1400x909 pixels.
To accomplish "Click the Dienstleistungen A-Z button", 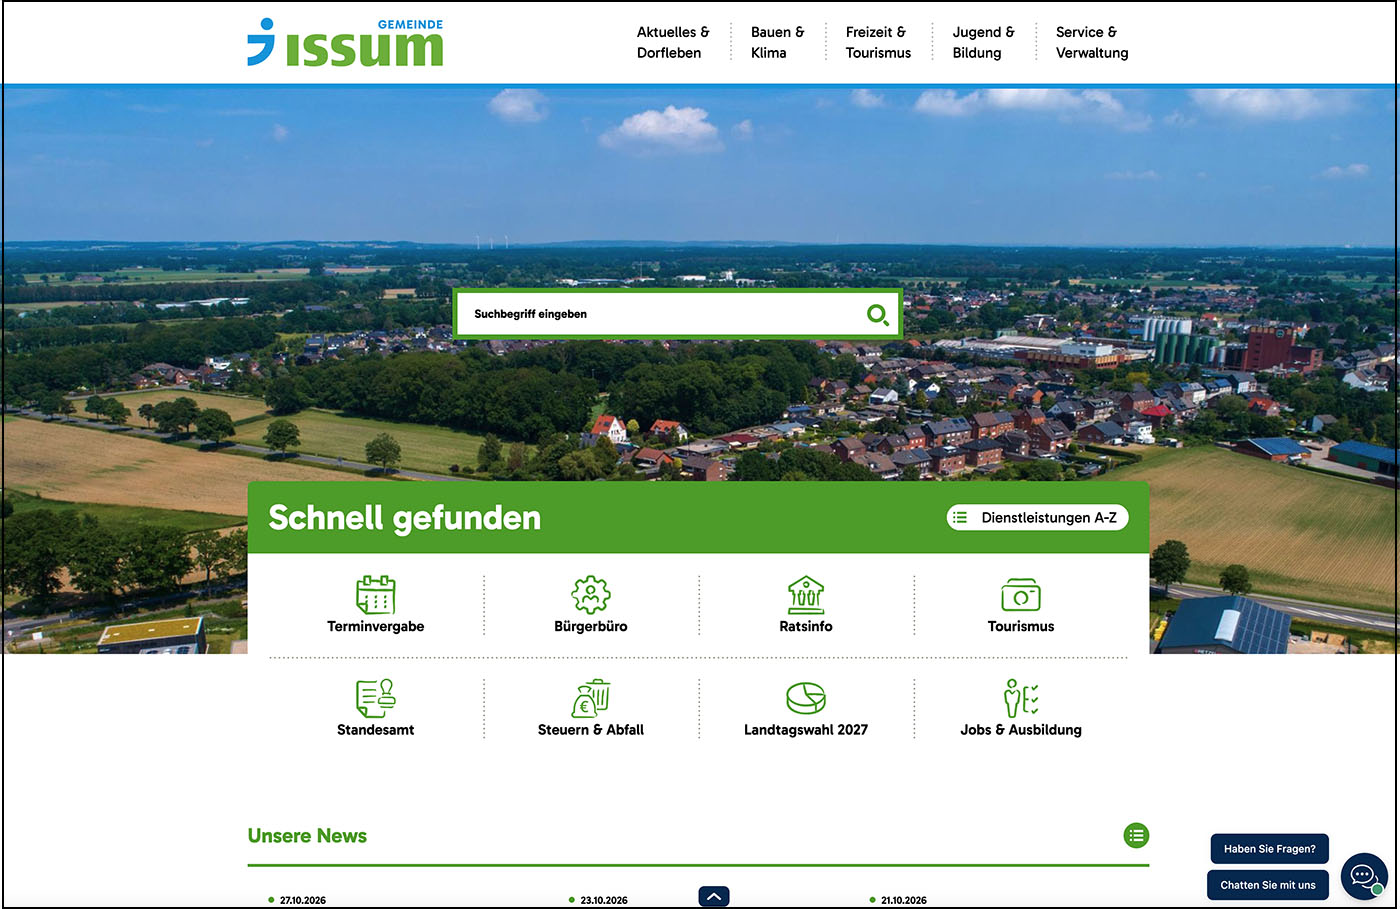I will click(x=1038, y=517).
